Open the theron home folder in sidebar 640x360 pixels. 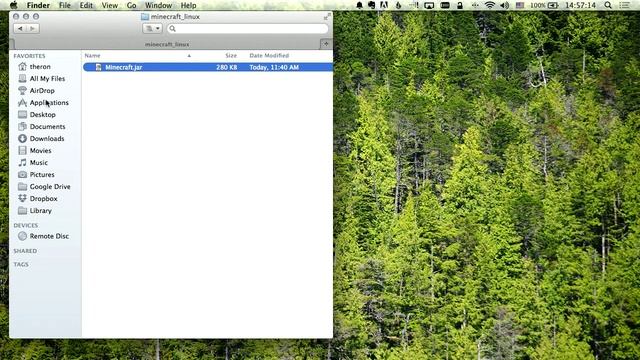(x=40, y=67)
